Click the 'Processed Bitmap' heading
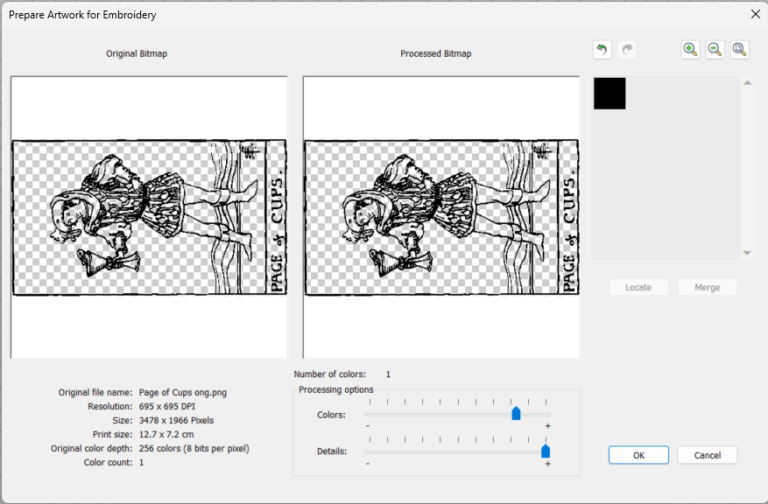 [x=435, y=53]
